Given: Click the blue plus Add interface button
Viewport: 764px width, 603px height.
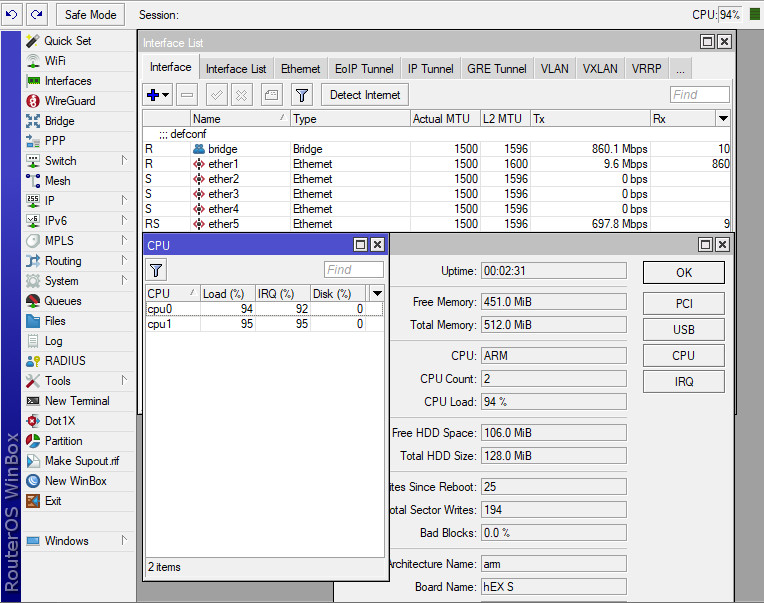Looking at the screenshot, I should pyautogui.click(x=158, y=94).
